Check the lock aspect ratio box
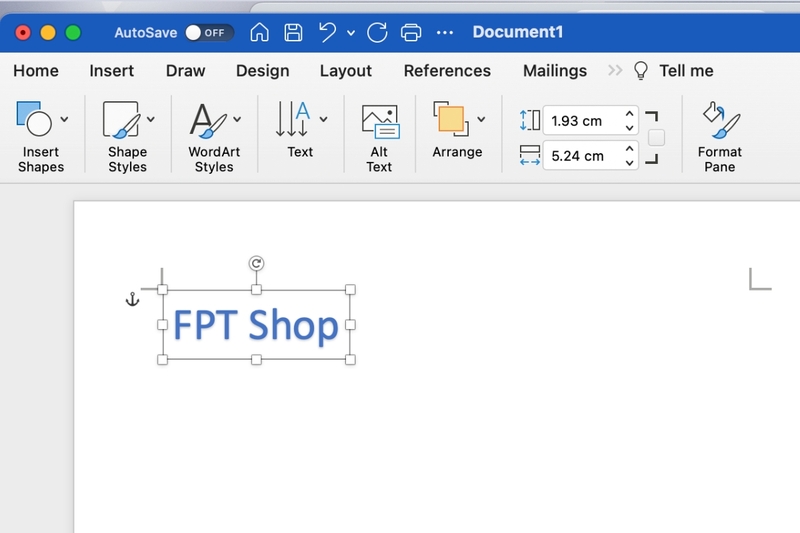Image resolution: width=800 pixels, height=533 pixels. (656, 138)
